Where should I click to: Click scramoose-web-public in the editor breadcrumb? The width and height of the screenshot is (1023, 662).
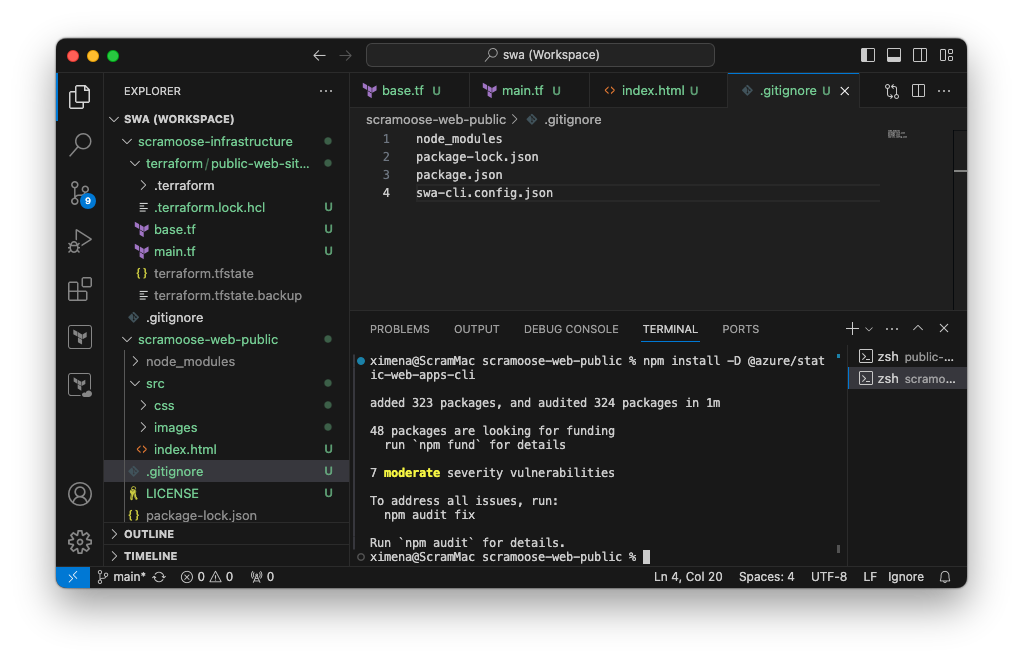click(436, 120)
